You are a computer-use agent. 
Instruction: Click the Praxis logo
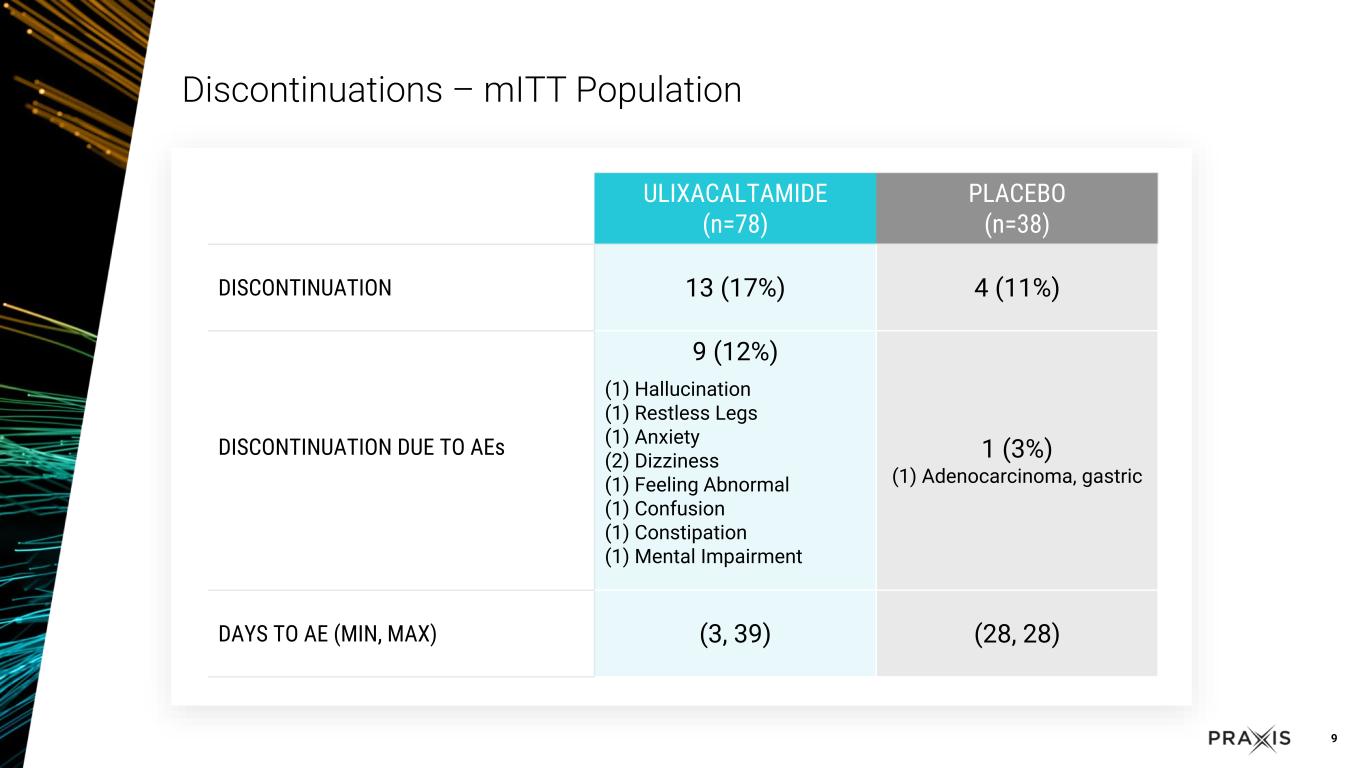[x=1249, y=739]
